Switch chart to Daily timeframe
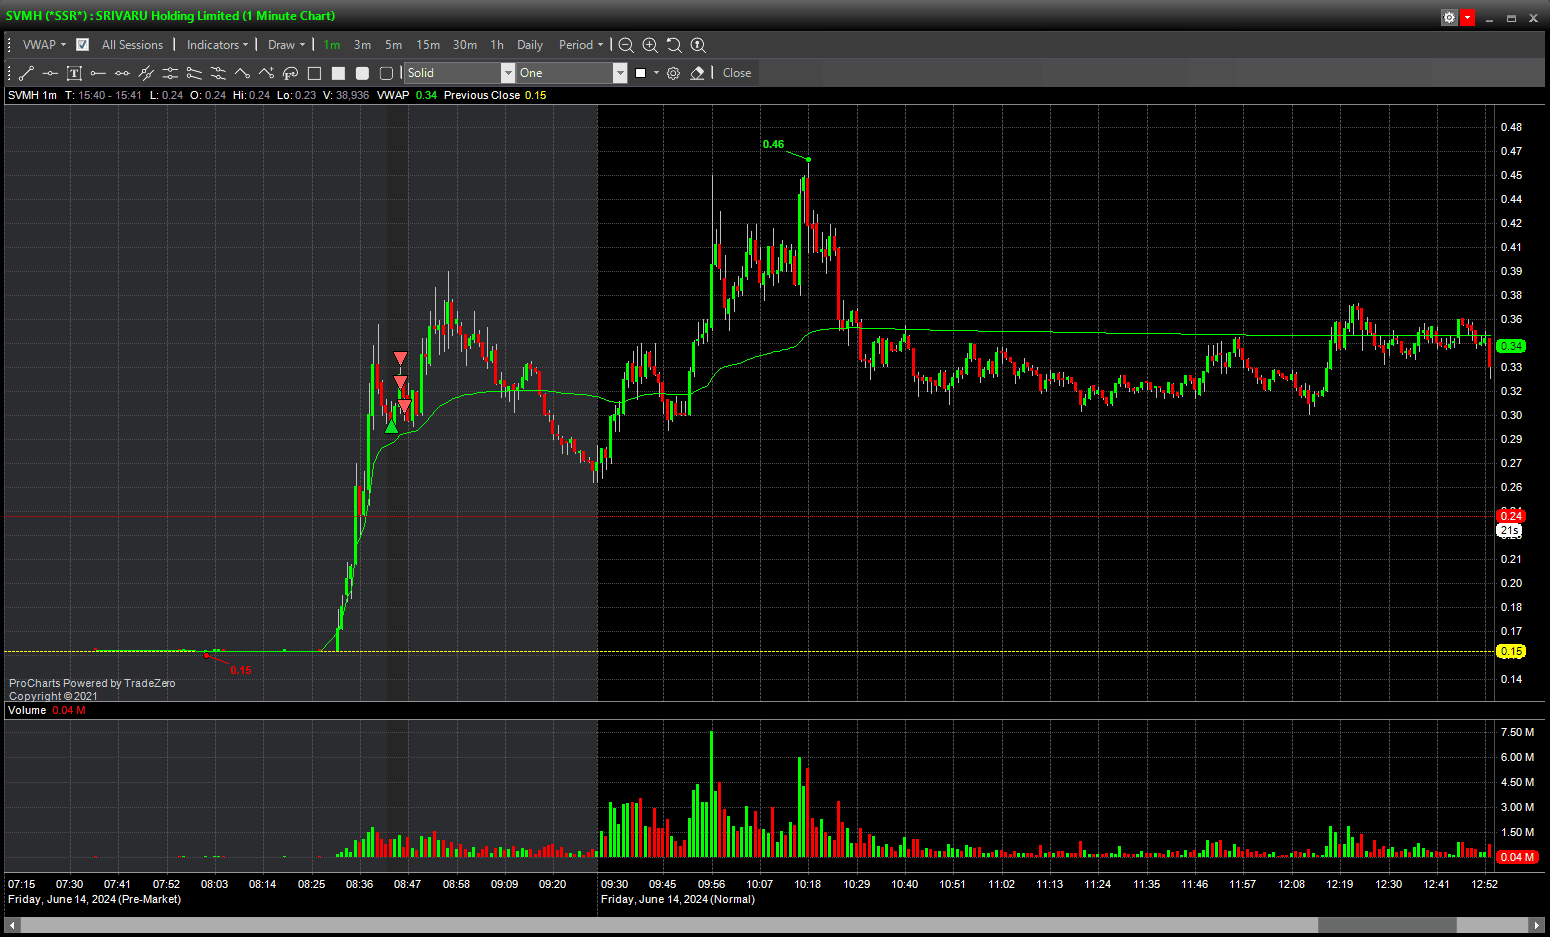The height and width of the screenshot is (937, 1550). pyautogui.click(x=529, y=45)
